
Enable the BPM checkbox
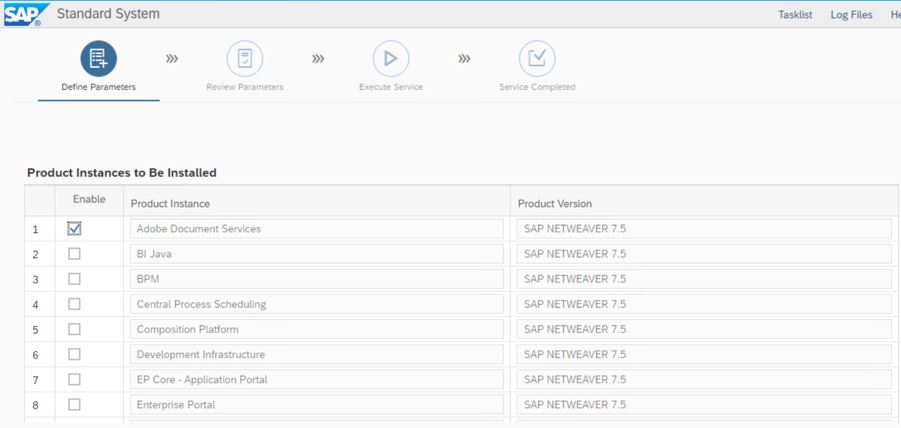[74, 279]
